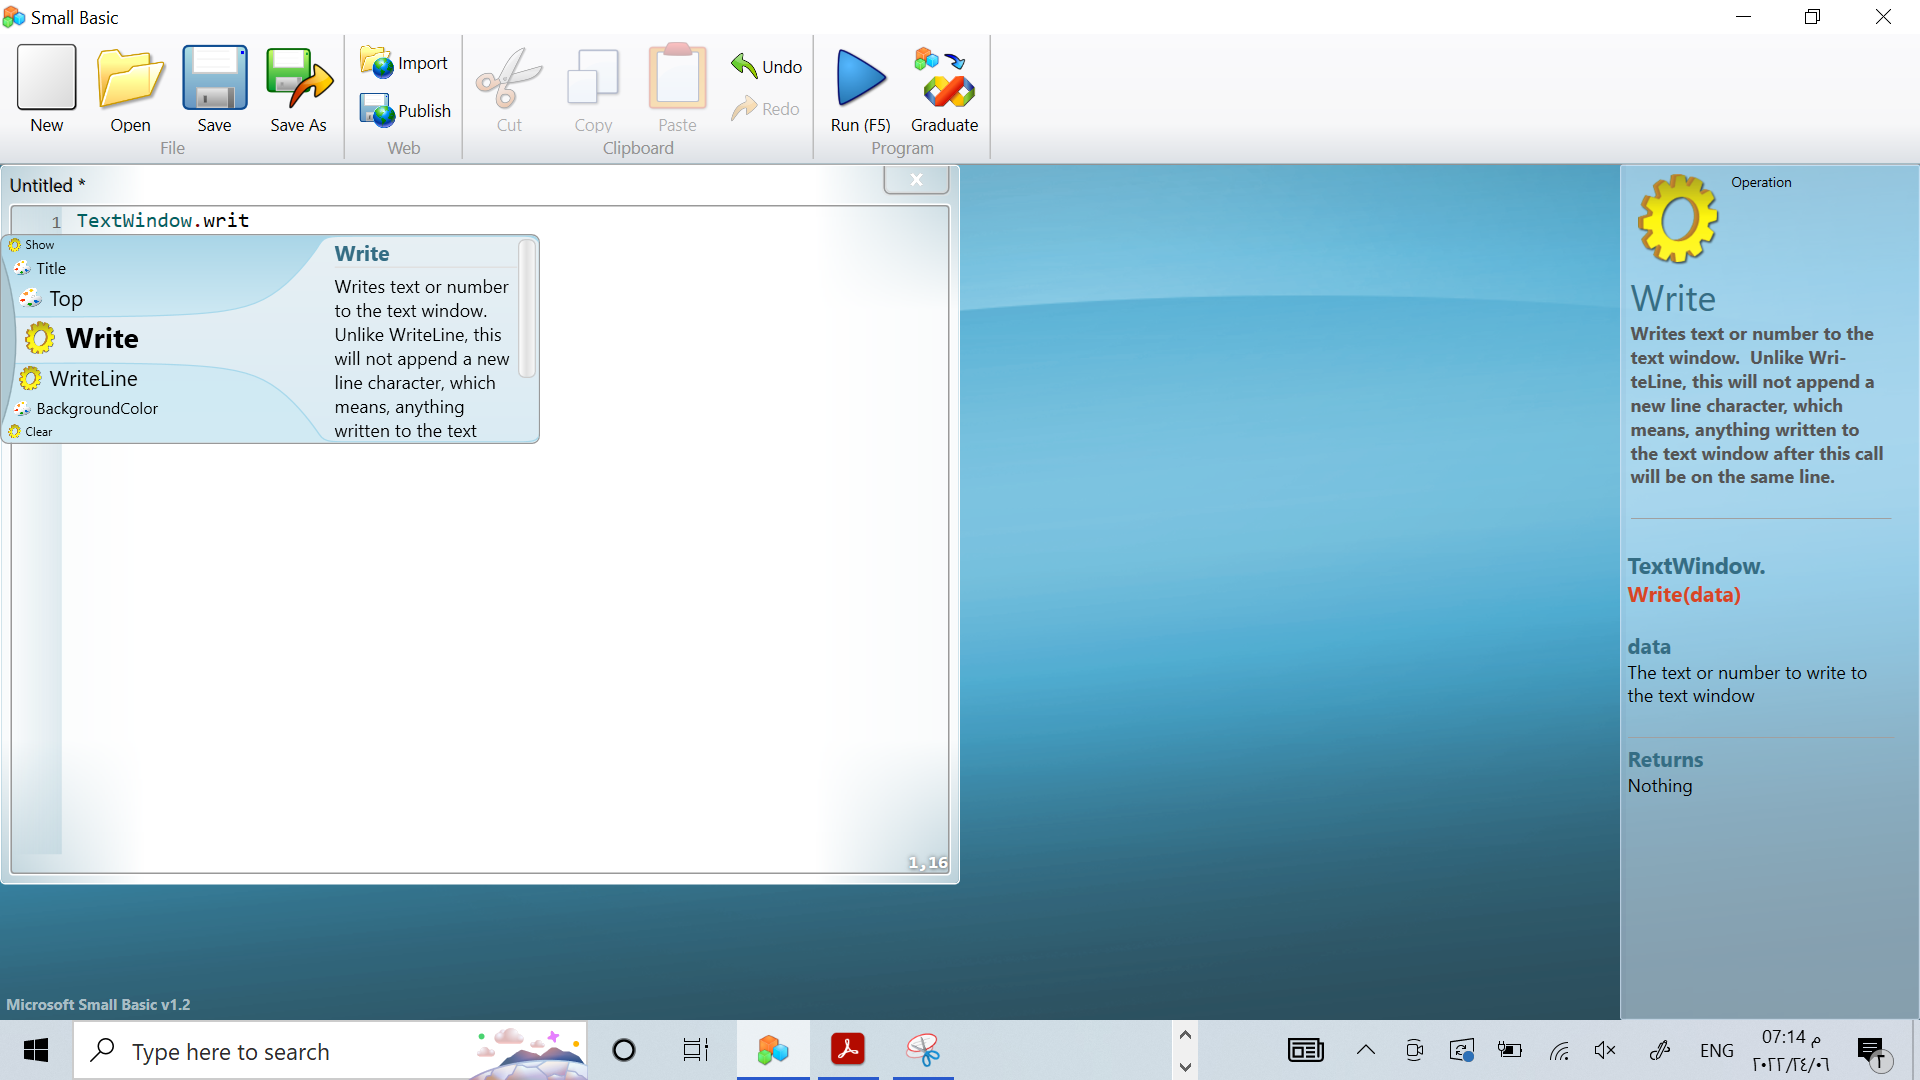1920x1080 pixels.
Task: Show hidden system tray icons
Action: click(x=1366, y=1050)
